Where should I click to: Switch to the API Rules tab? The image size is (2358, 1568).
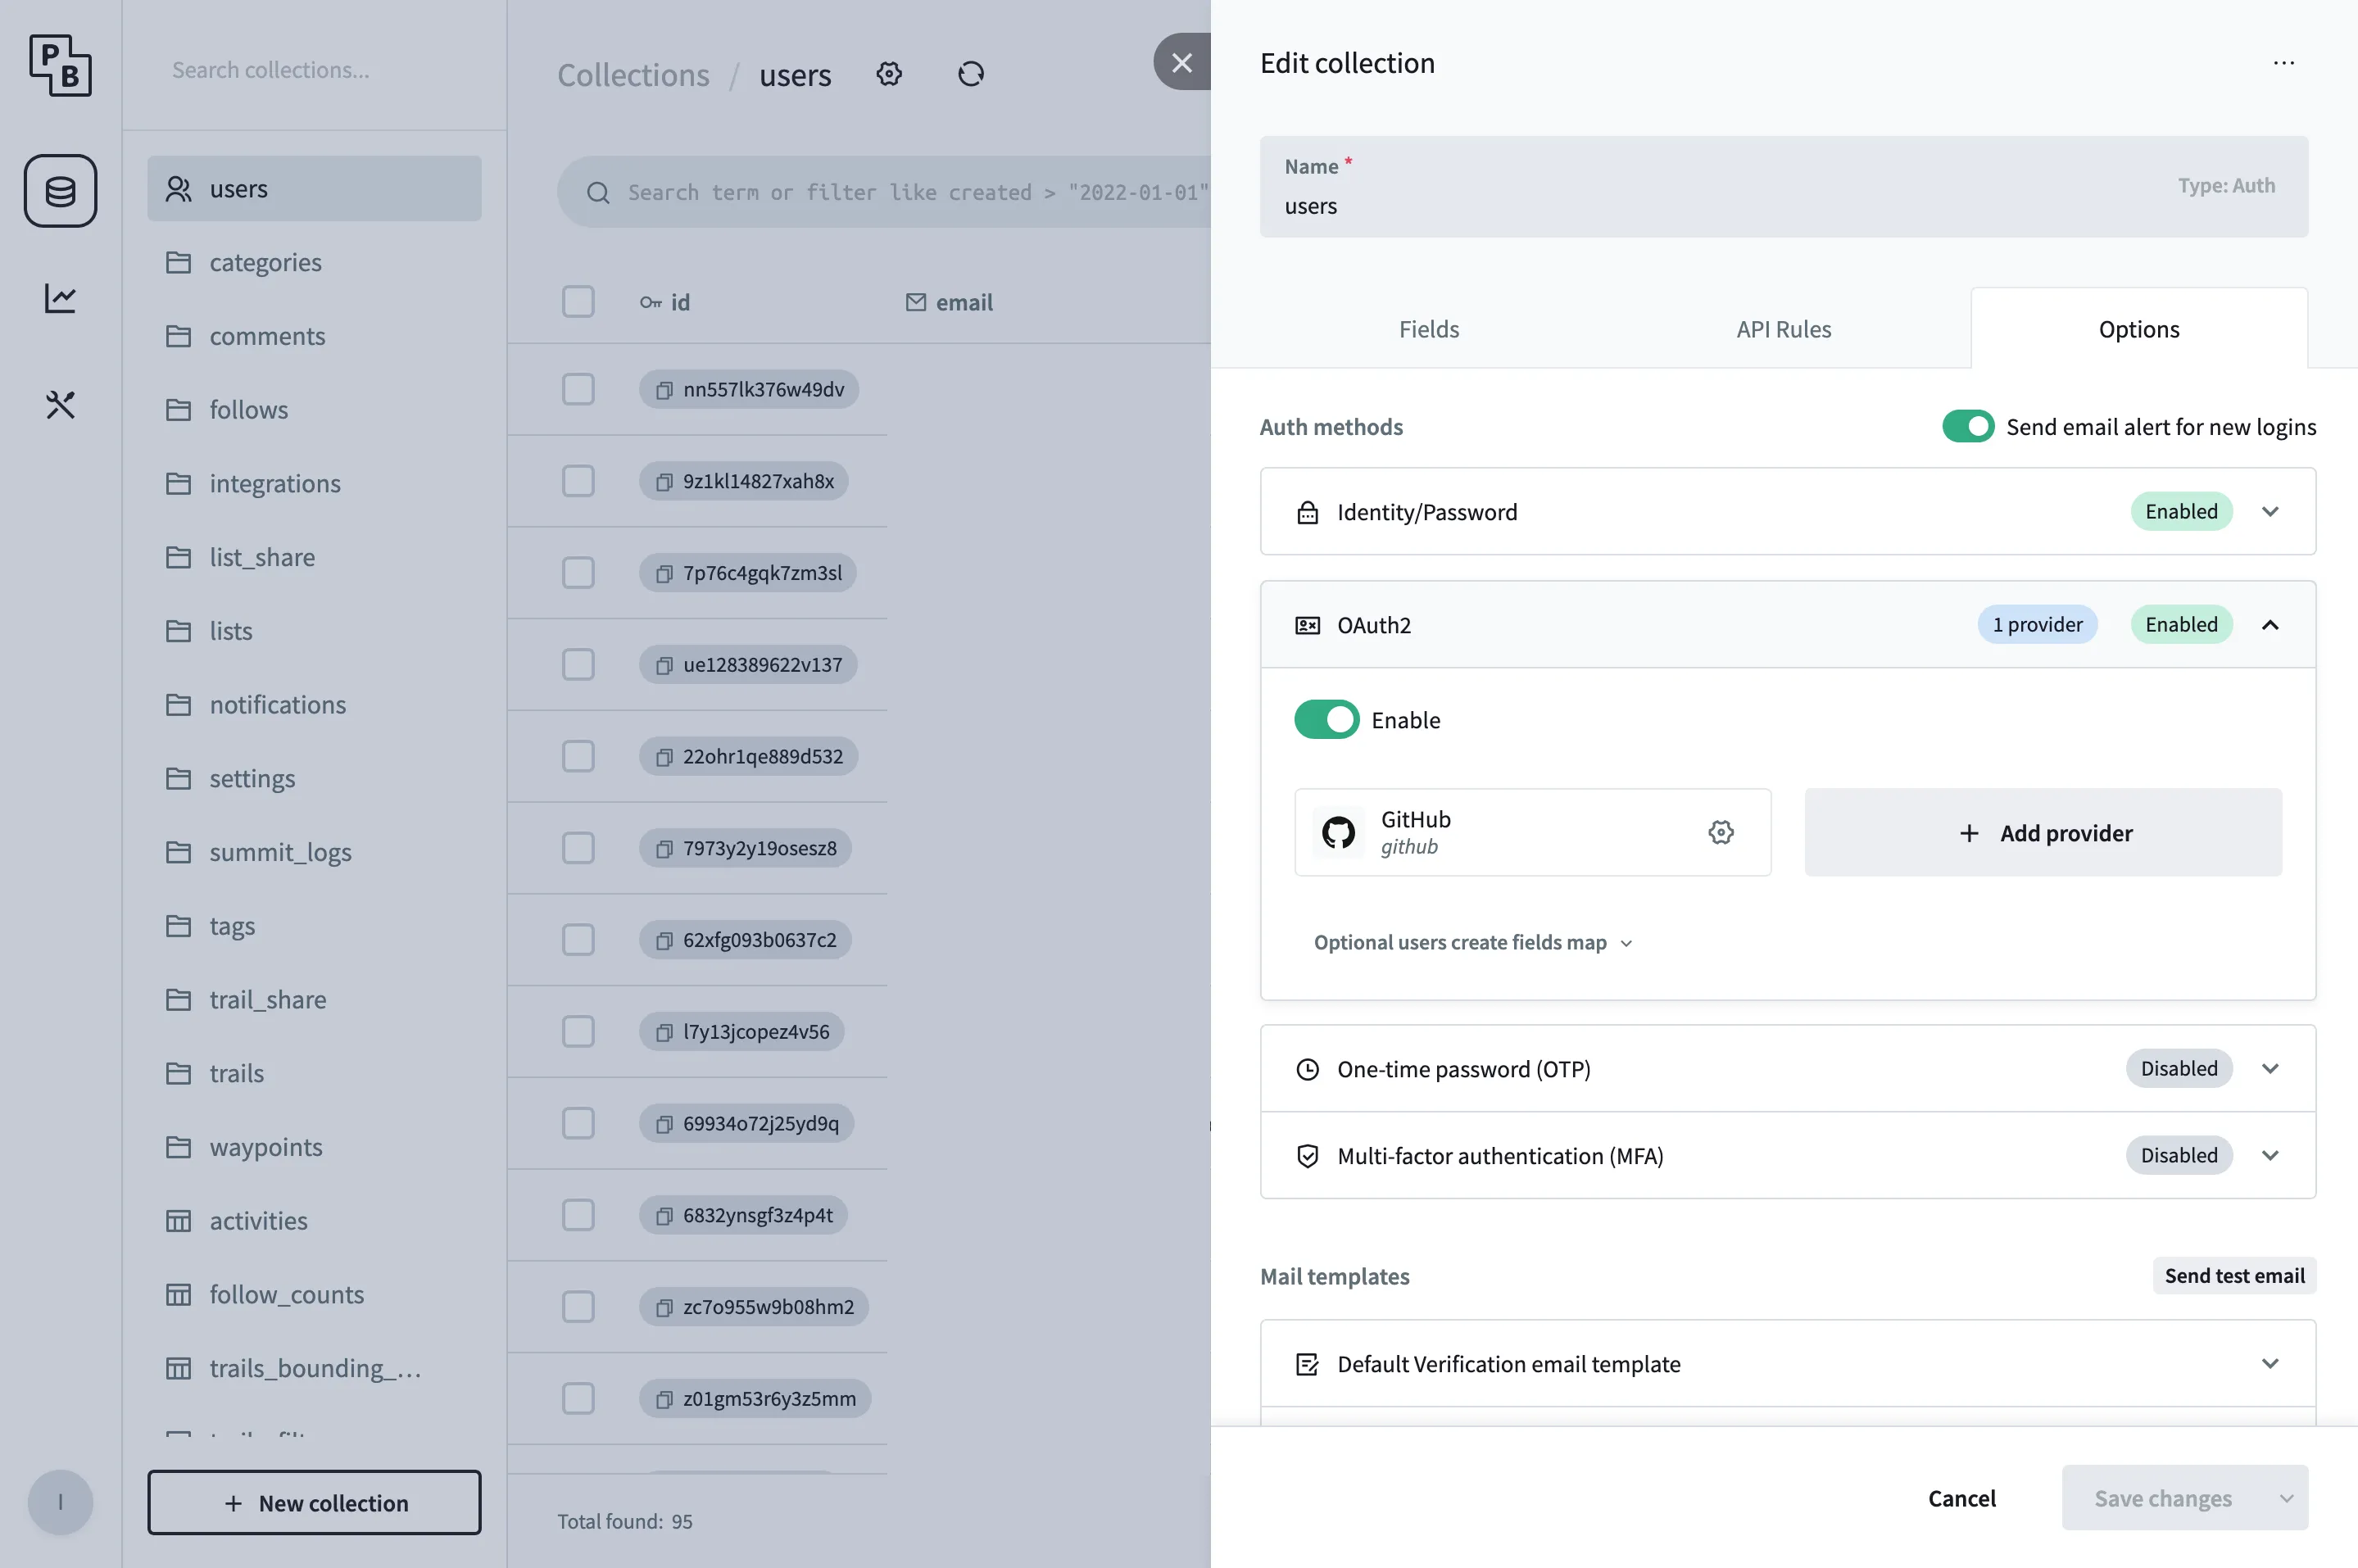click(1783, 328)
